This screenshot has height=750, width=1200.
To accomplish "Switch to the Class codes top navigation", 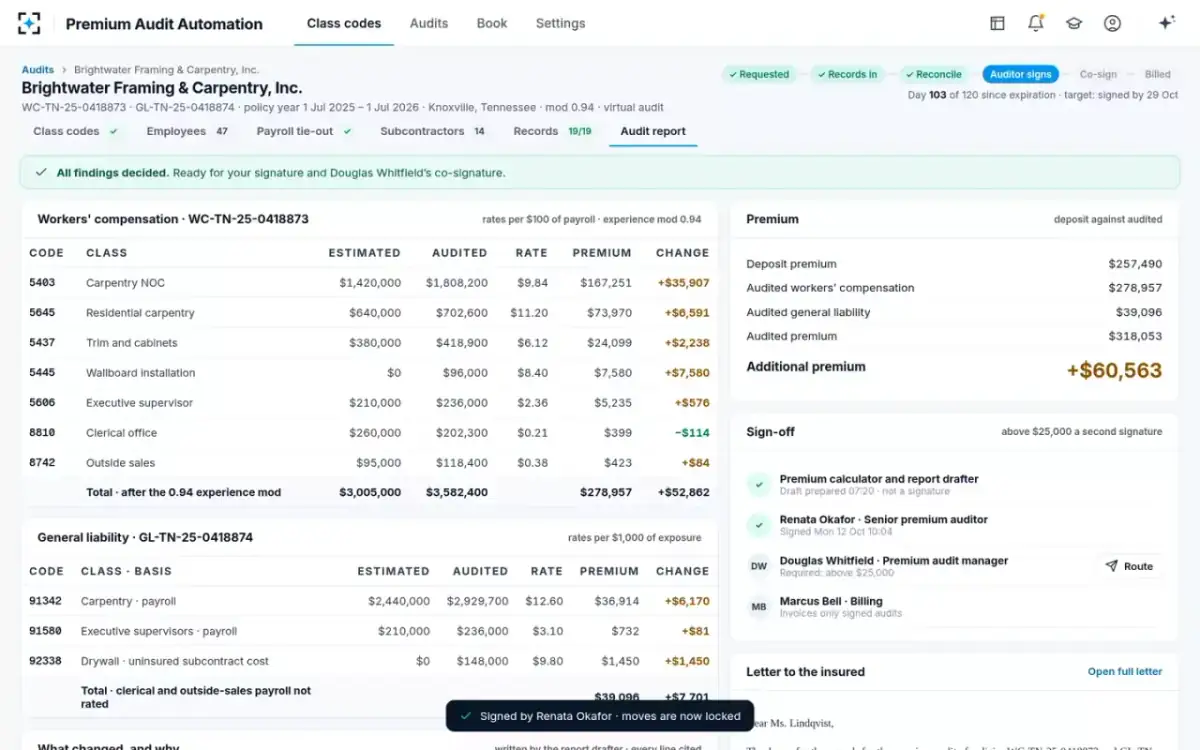I will [344, 23].
